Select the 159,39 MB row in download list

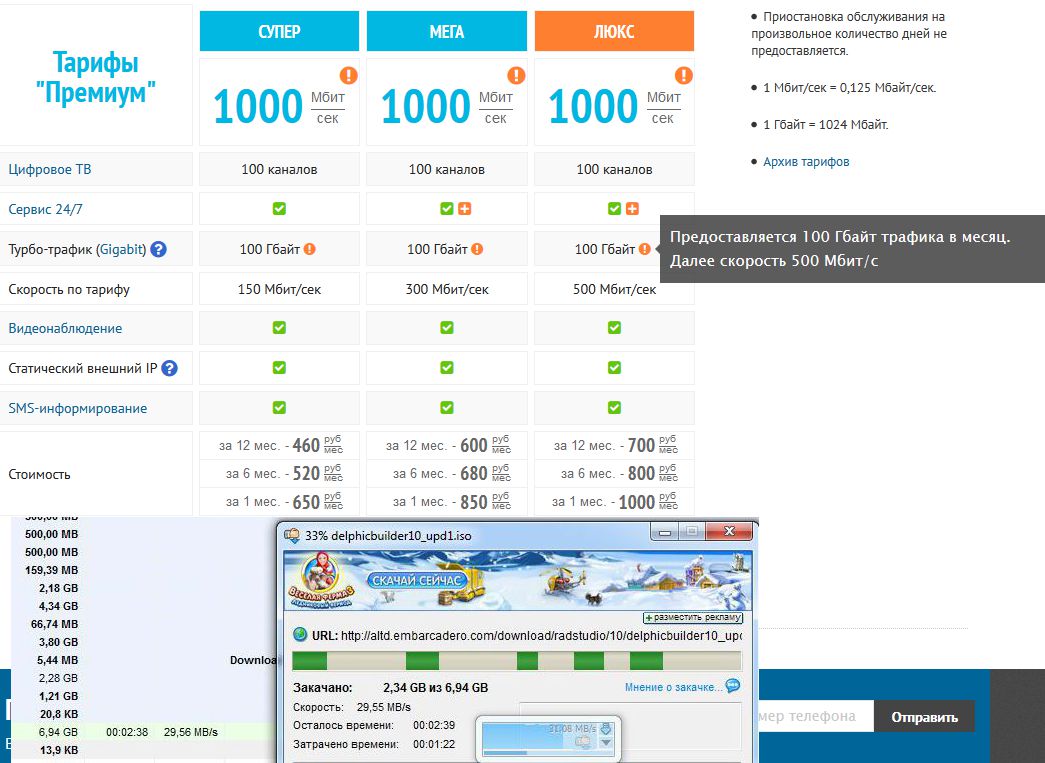144,570
